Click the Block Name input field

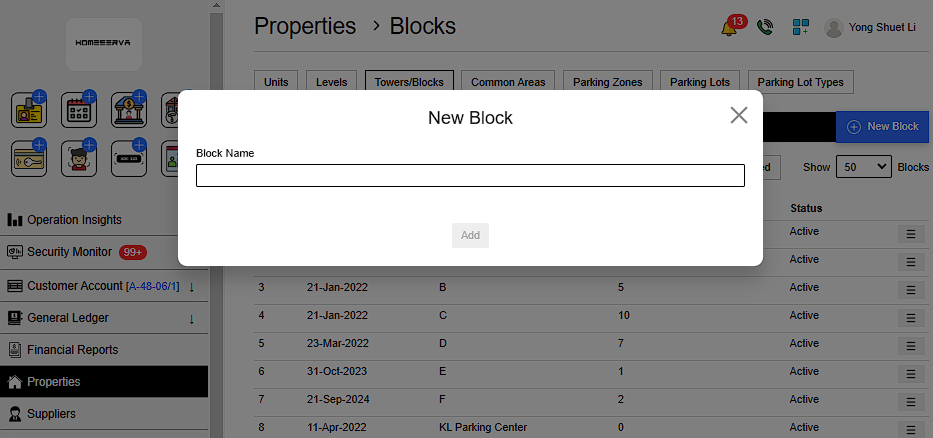tap(470, 176)
